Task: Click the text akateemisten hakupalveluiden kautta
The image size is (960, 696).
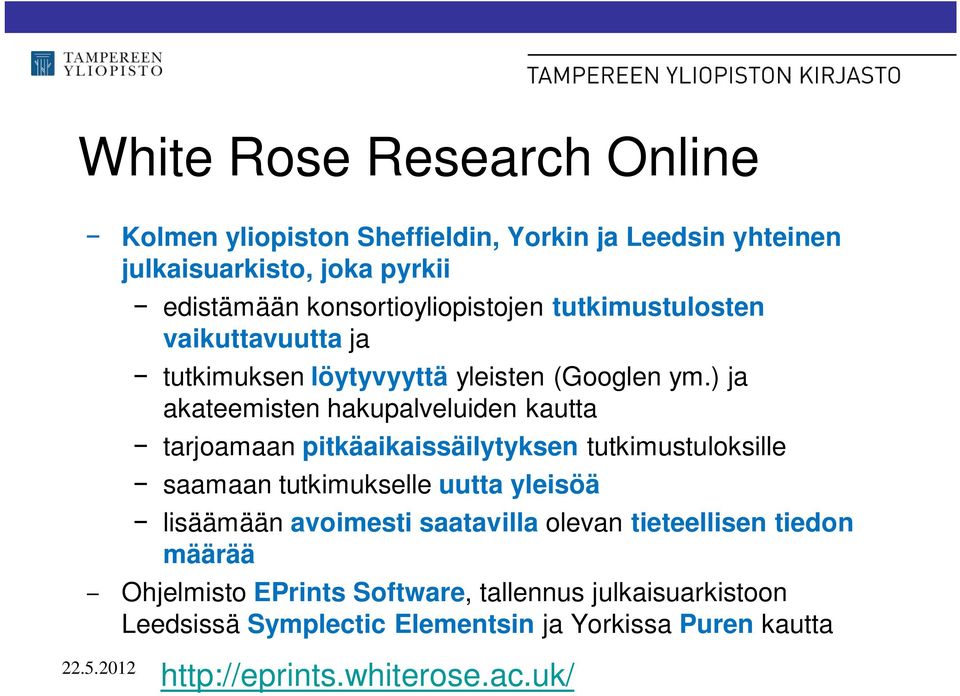Action: (x=380, y=409)
